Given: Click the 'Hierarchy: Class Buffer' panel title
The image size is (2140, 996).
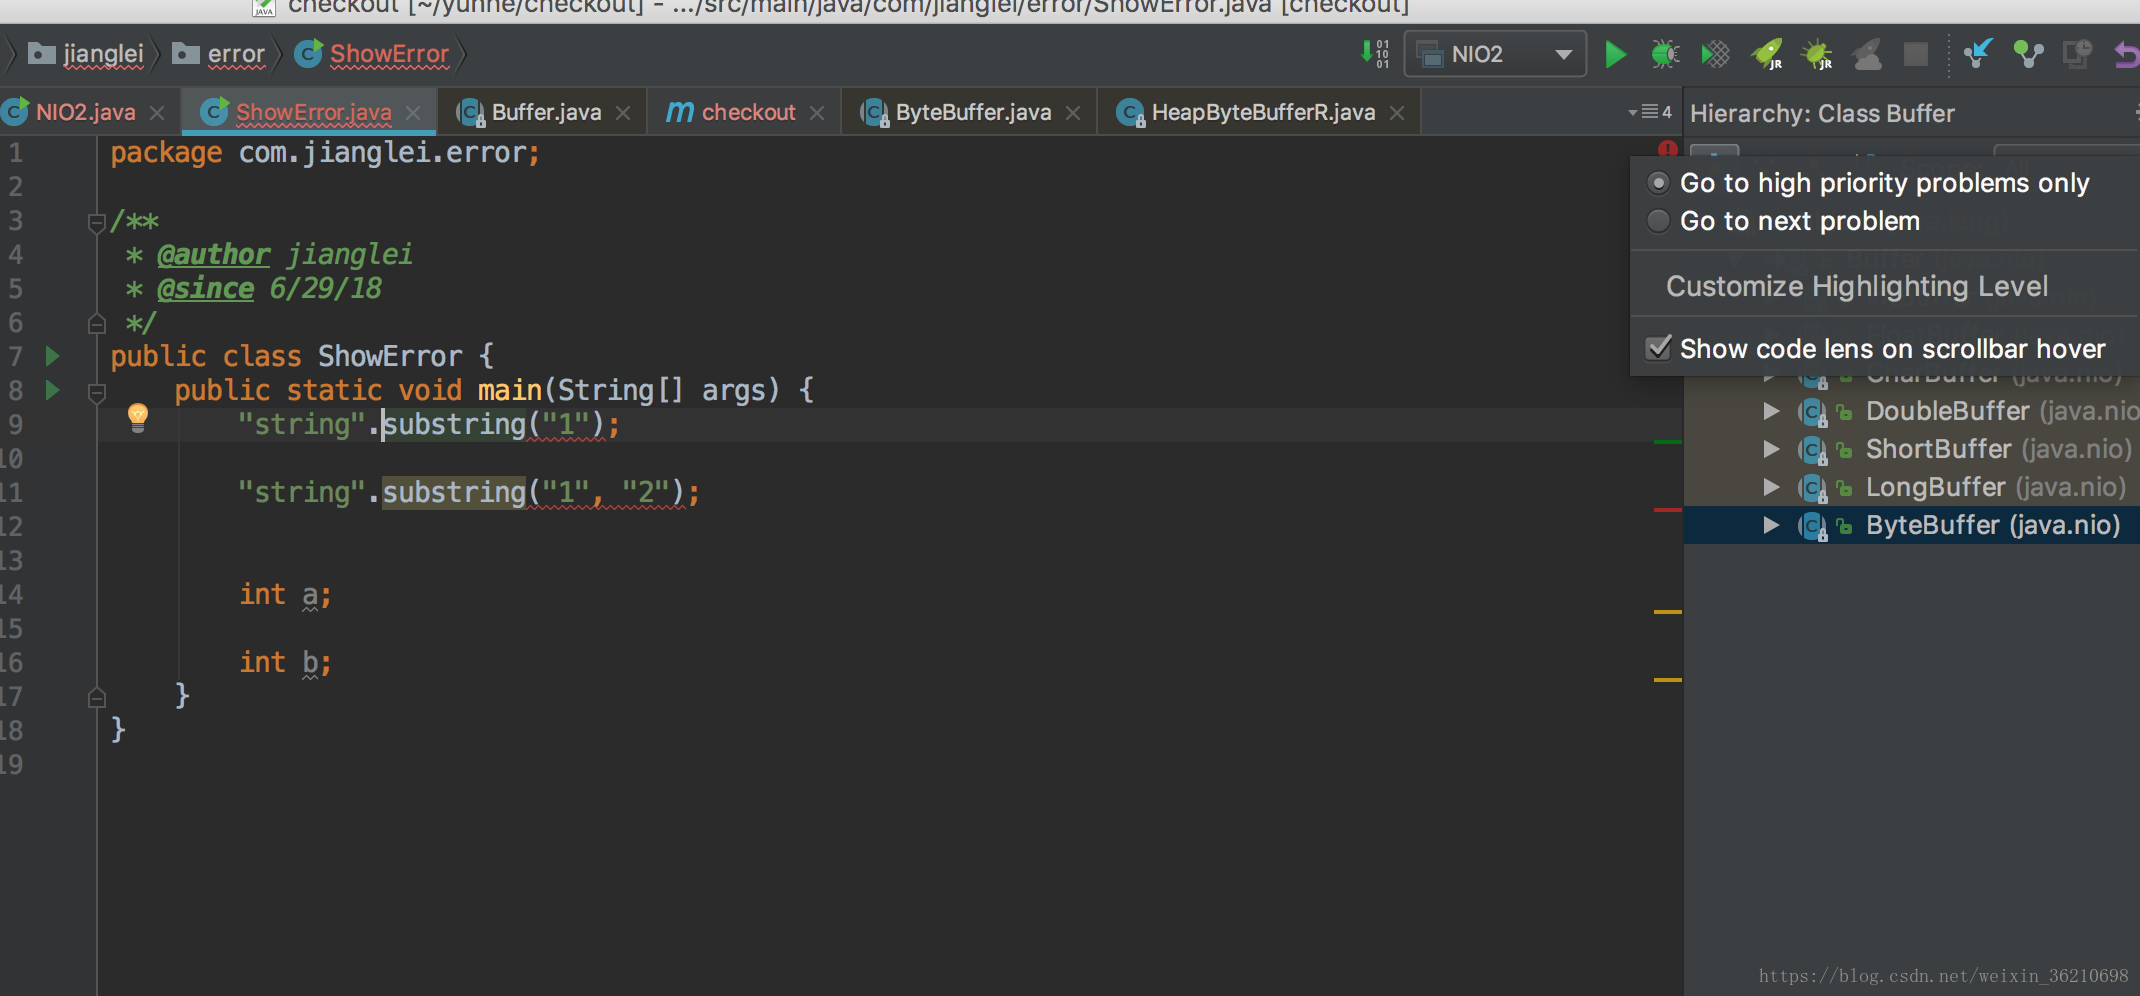Looking at the screenshot, I should 1822,114.
